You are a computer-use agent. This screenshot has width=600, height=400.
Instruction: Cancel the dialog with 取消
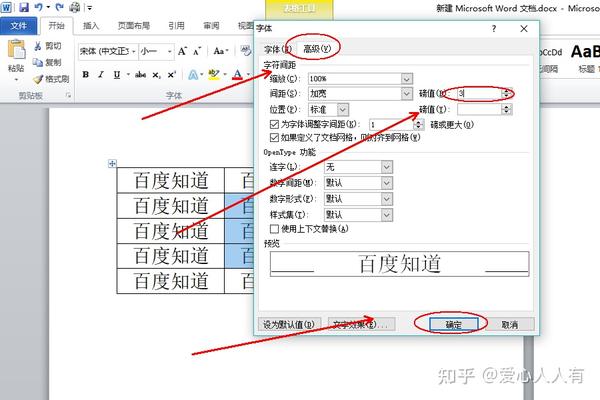click(x=509, y=325)
